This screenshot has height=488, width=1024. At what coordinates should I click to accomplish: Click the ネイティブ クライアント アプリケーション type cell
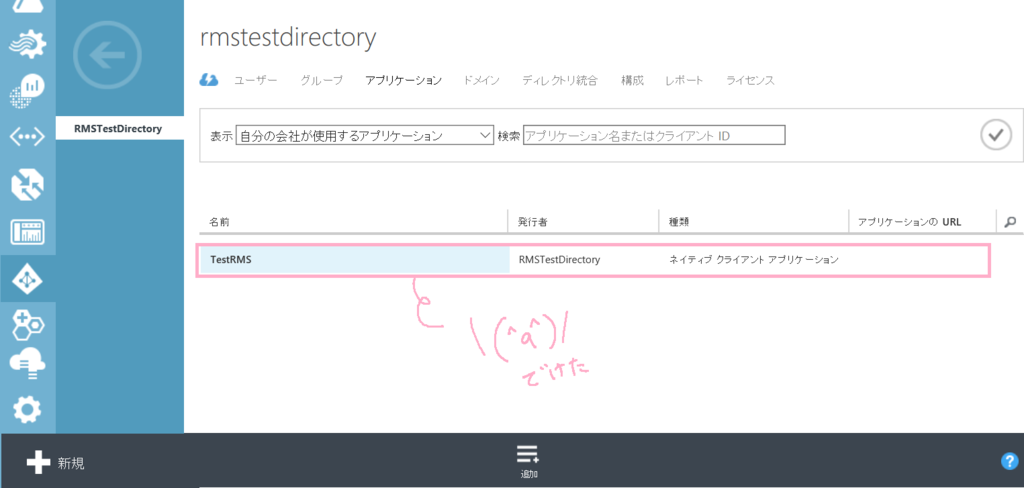[753, 259]
